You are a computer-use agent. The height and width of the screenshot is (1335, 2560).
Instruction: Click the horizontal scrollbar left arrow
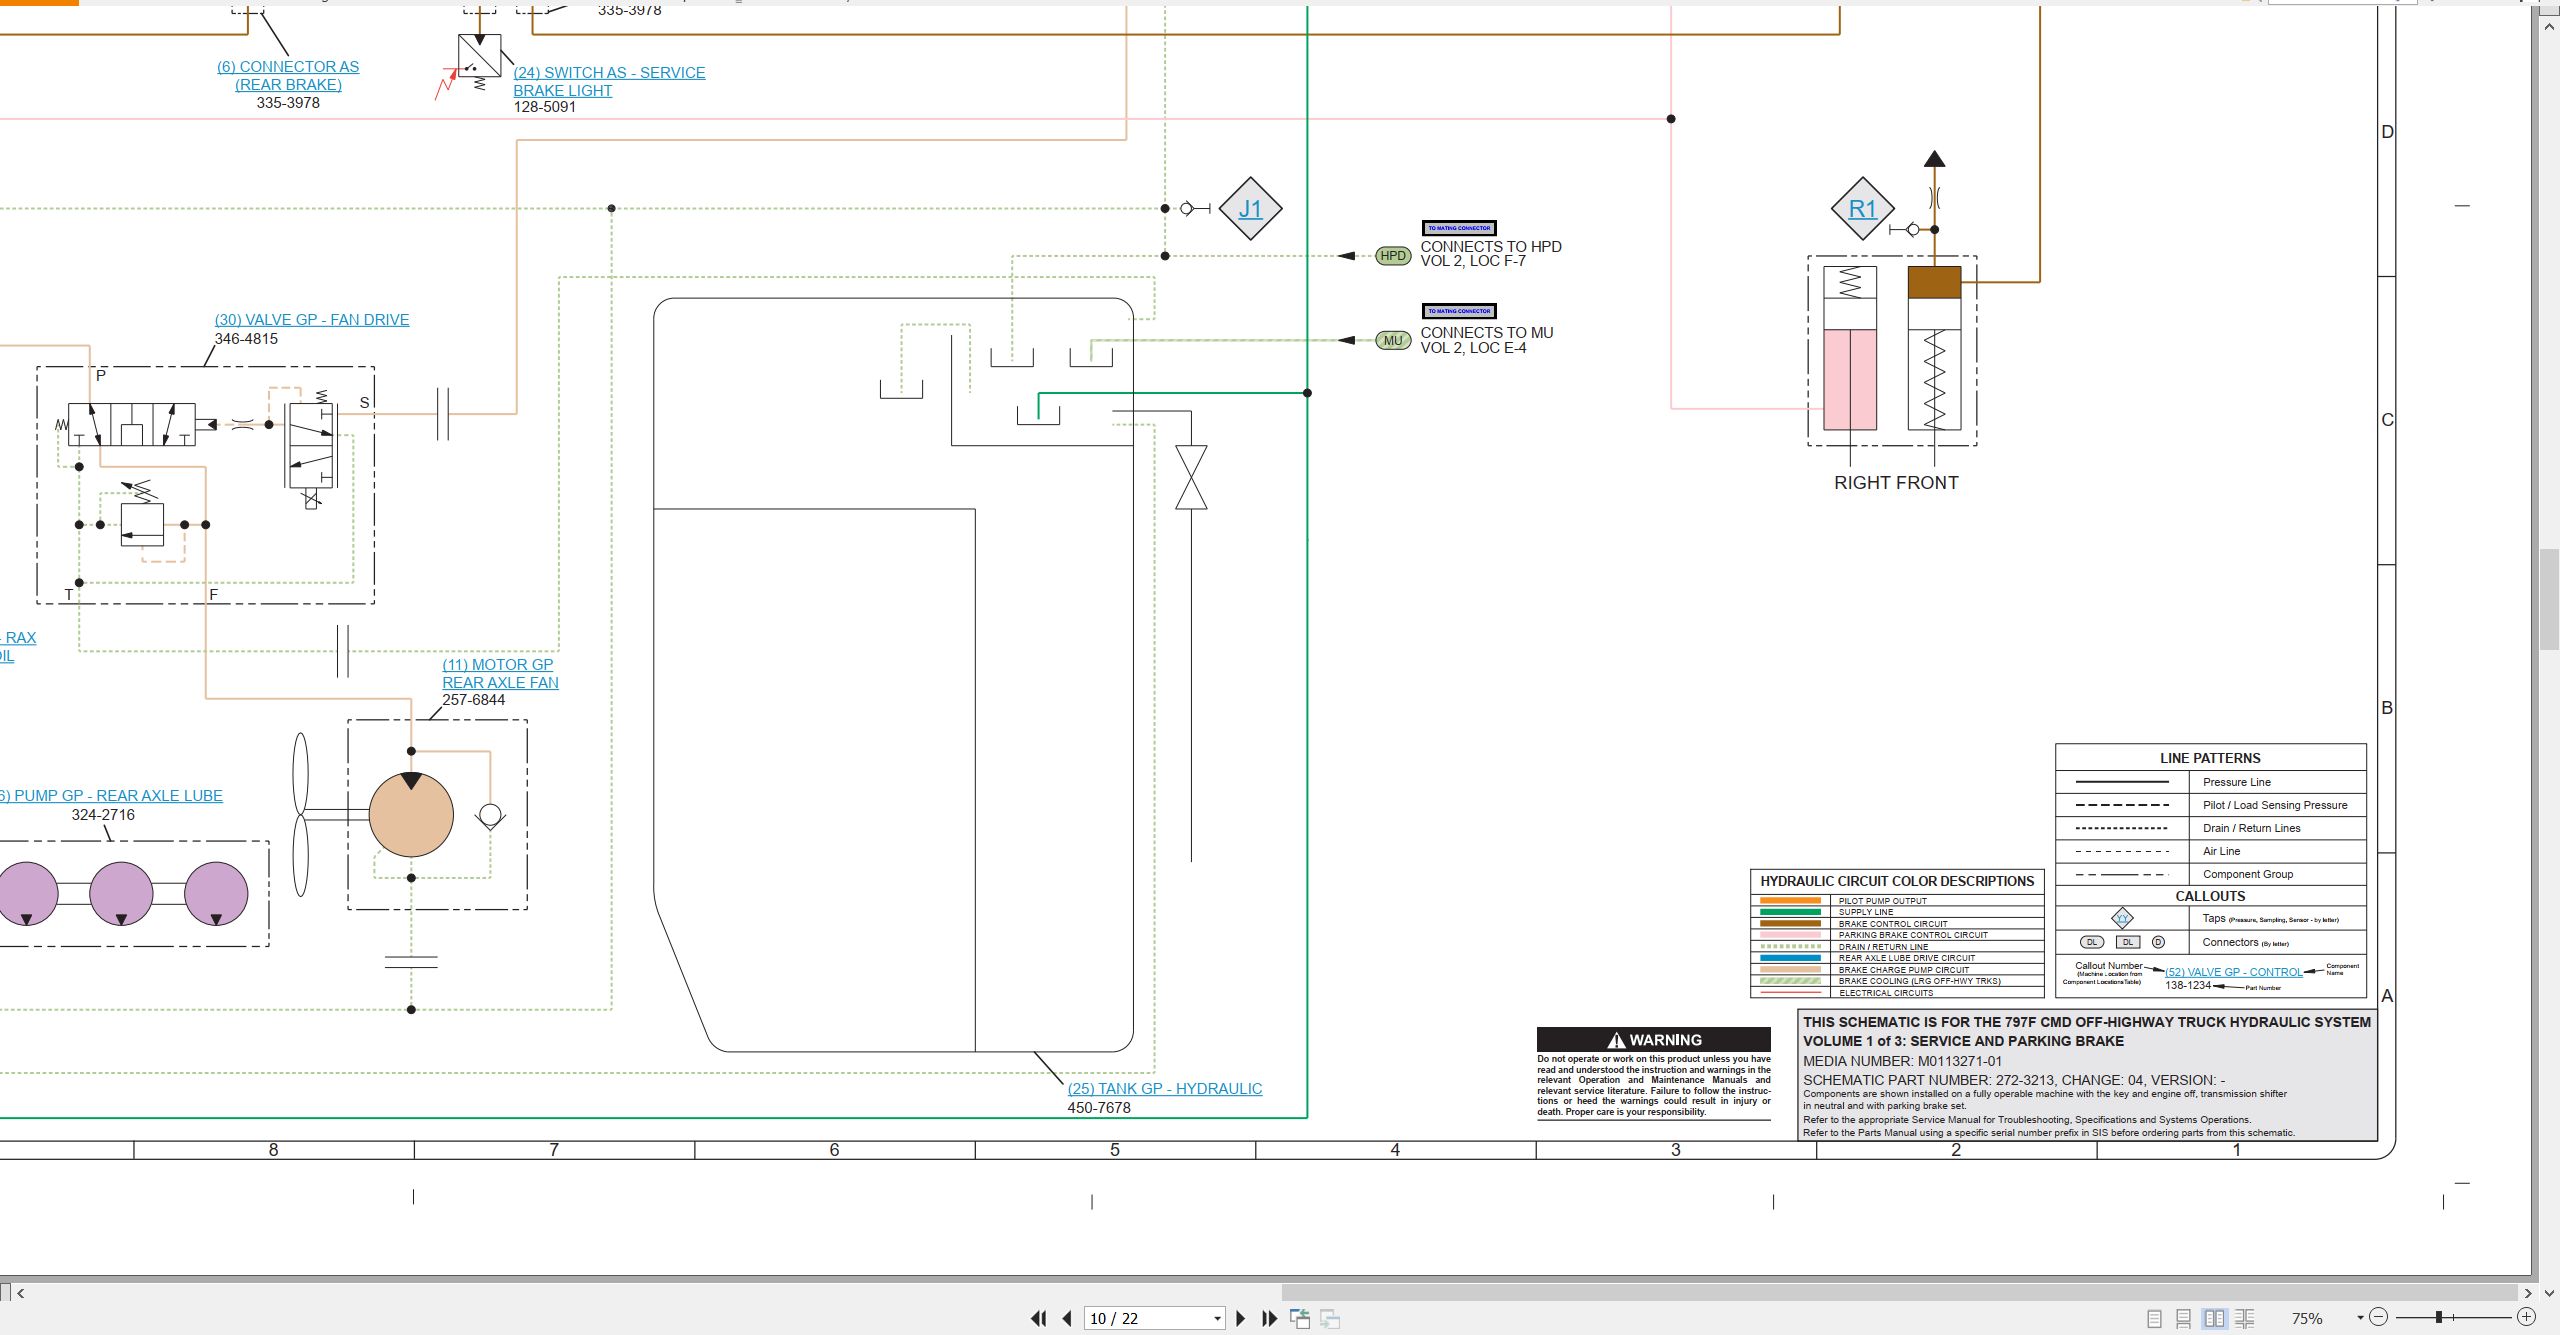20,1293
